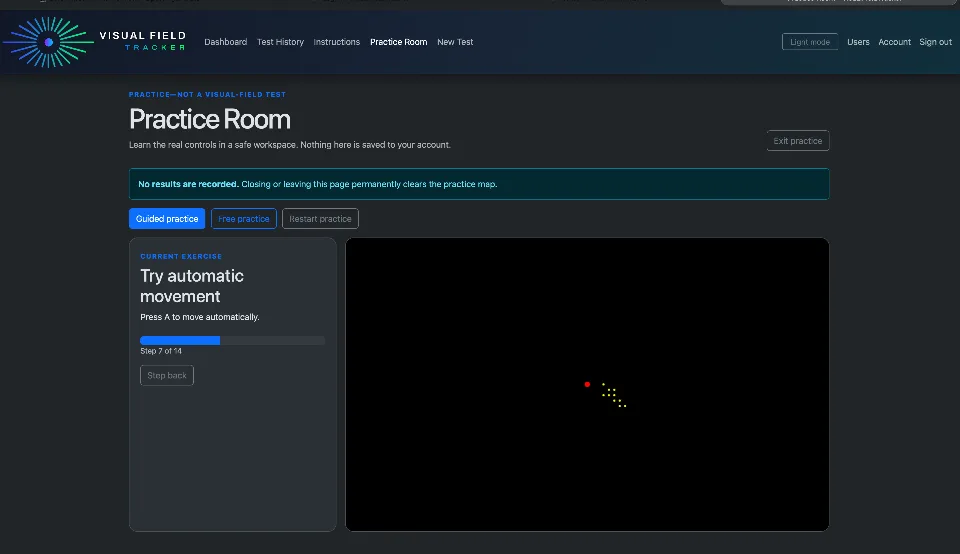
Task: Start a New Test from the navigation
Action: [x=455, y=42]
